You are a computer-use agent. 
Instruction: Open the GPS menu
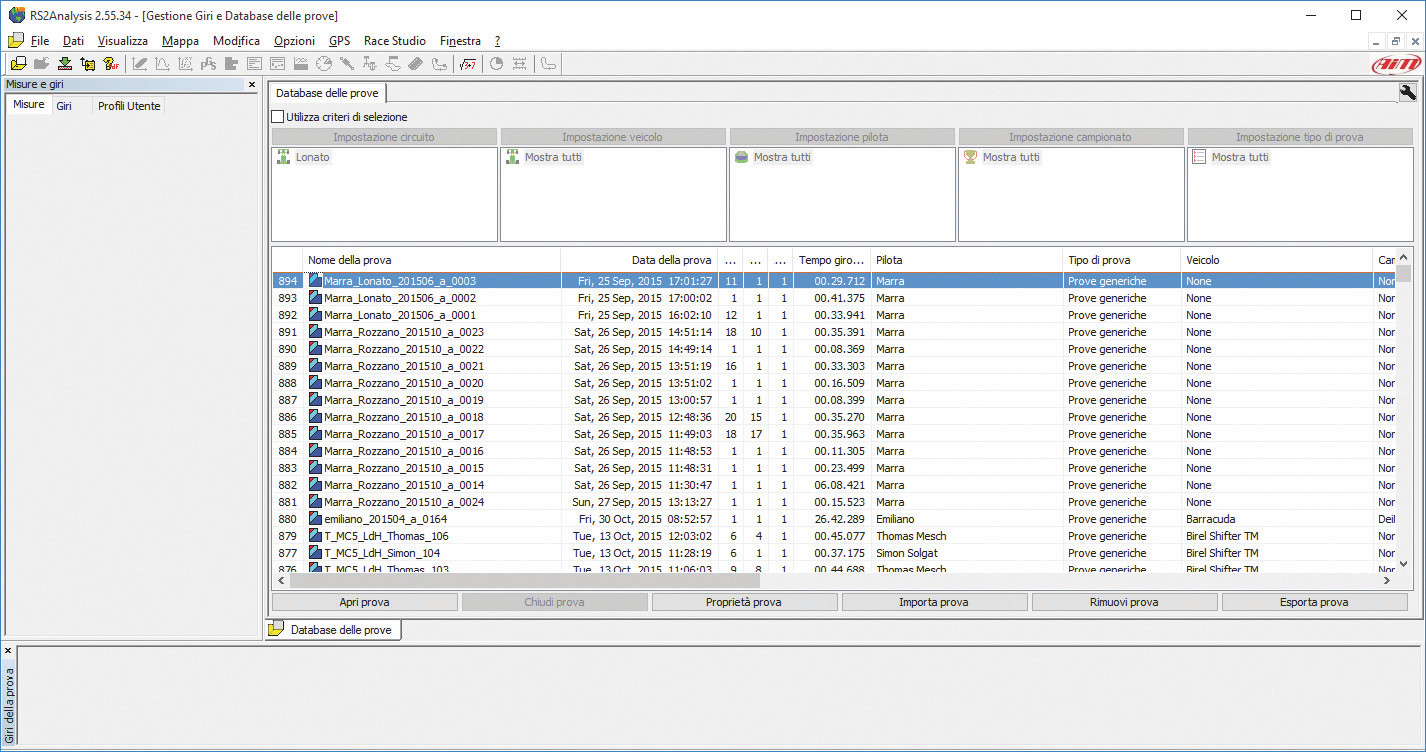pyautogui.click(x=340, y=41)
